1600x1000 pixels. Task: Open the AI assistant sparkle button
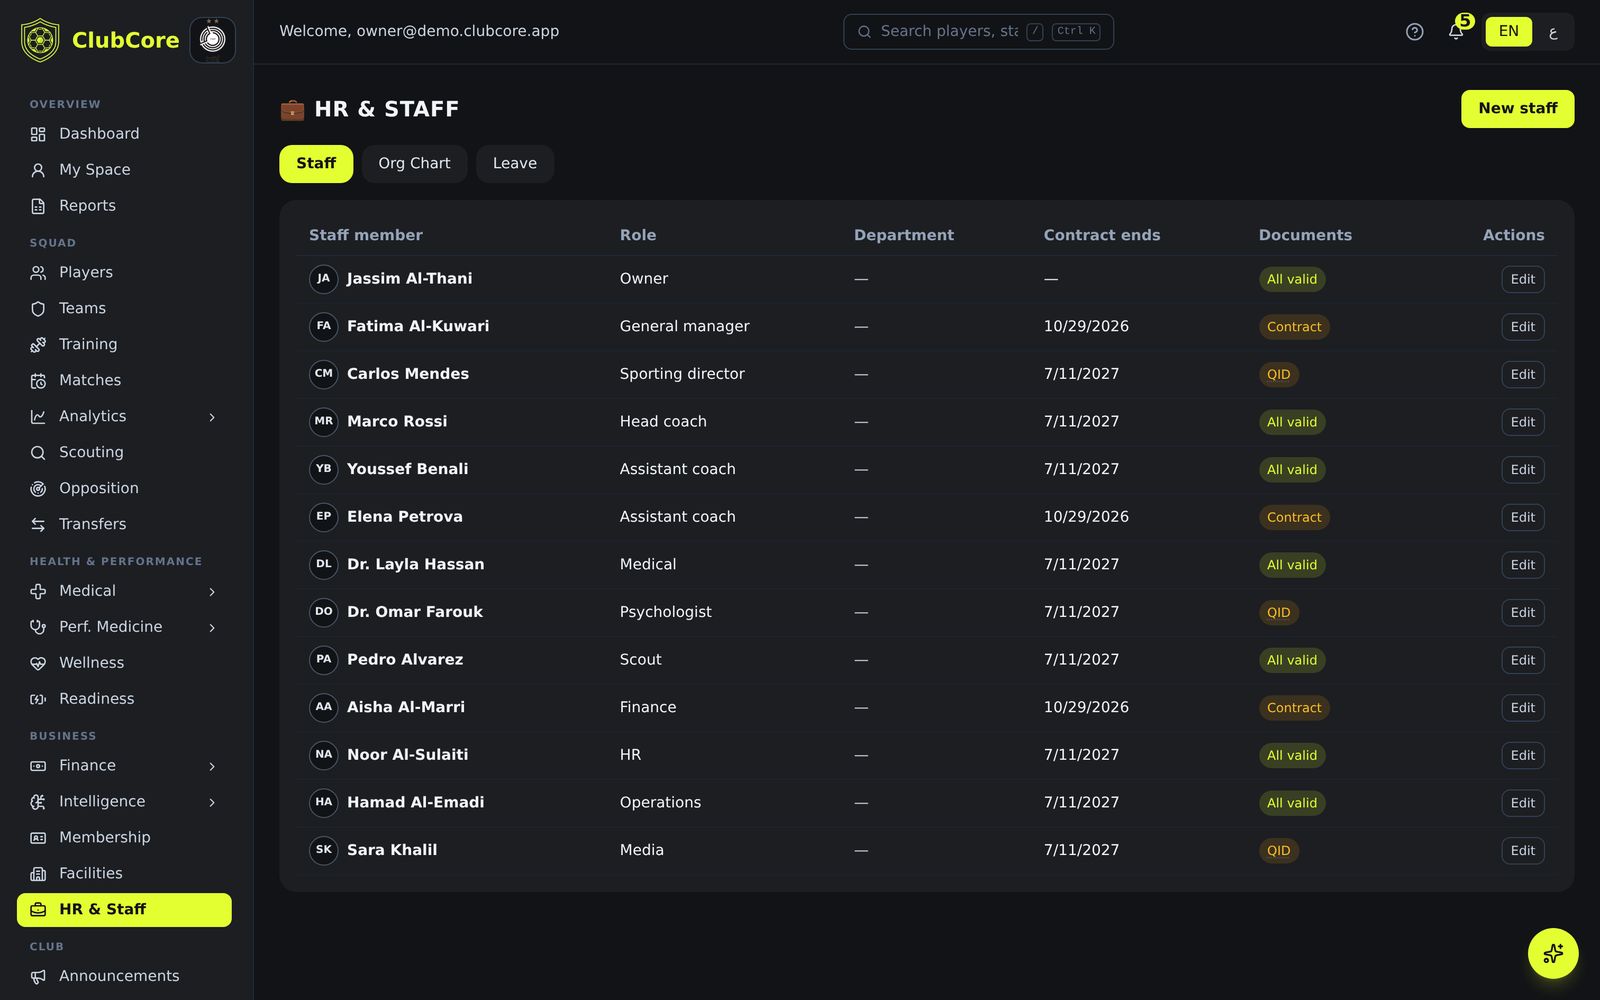pos(1553,954)
